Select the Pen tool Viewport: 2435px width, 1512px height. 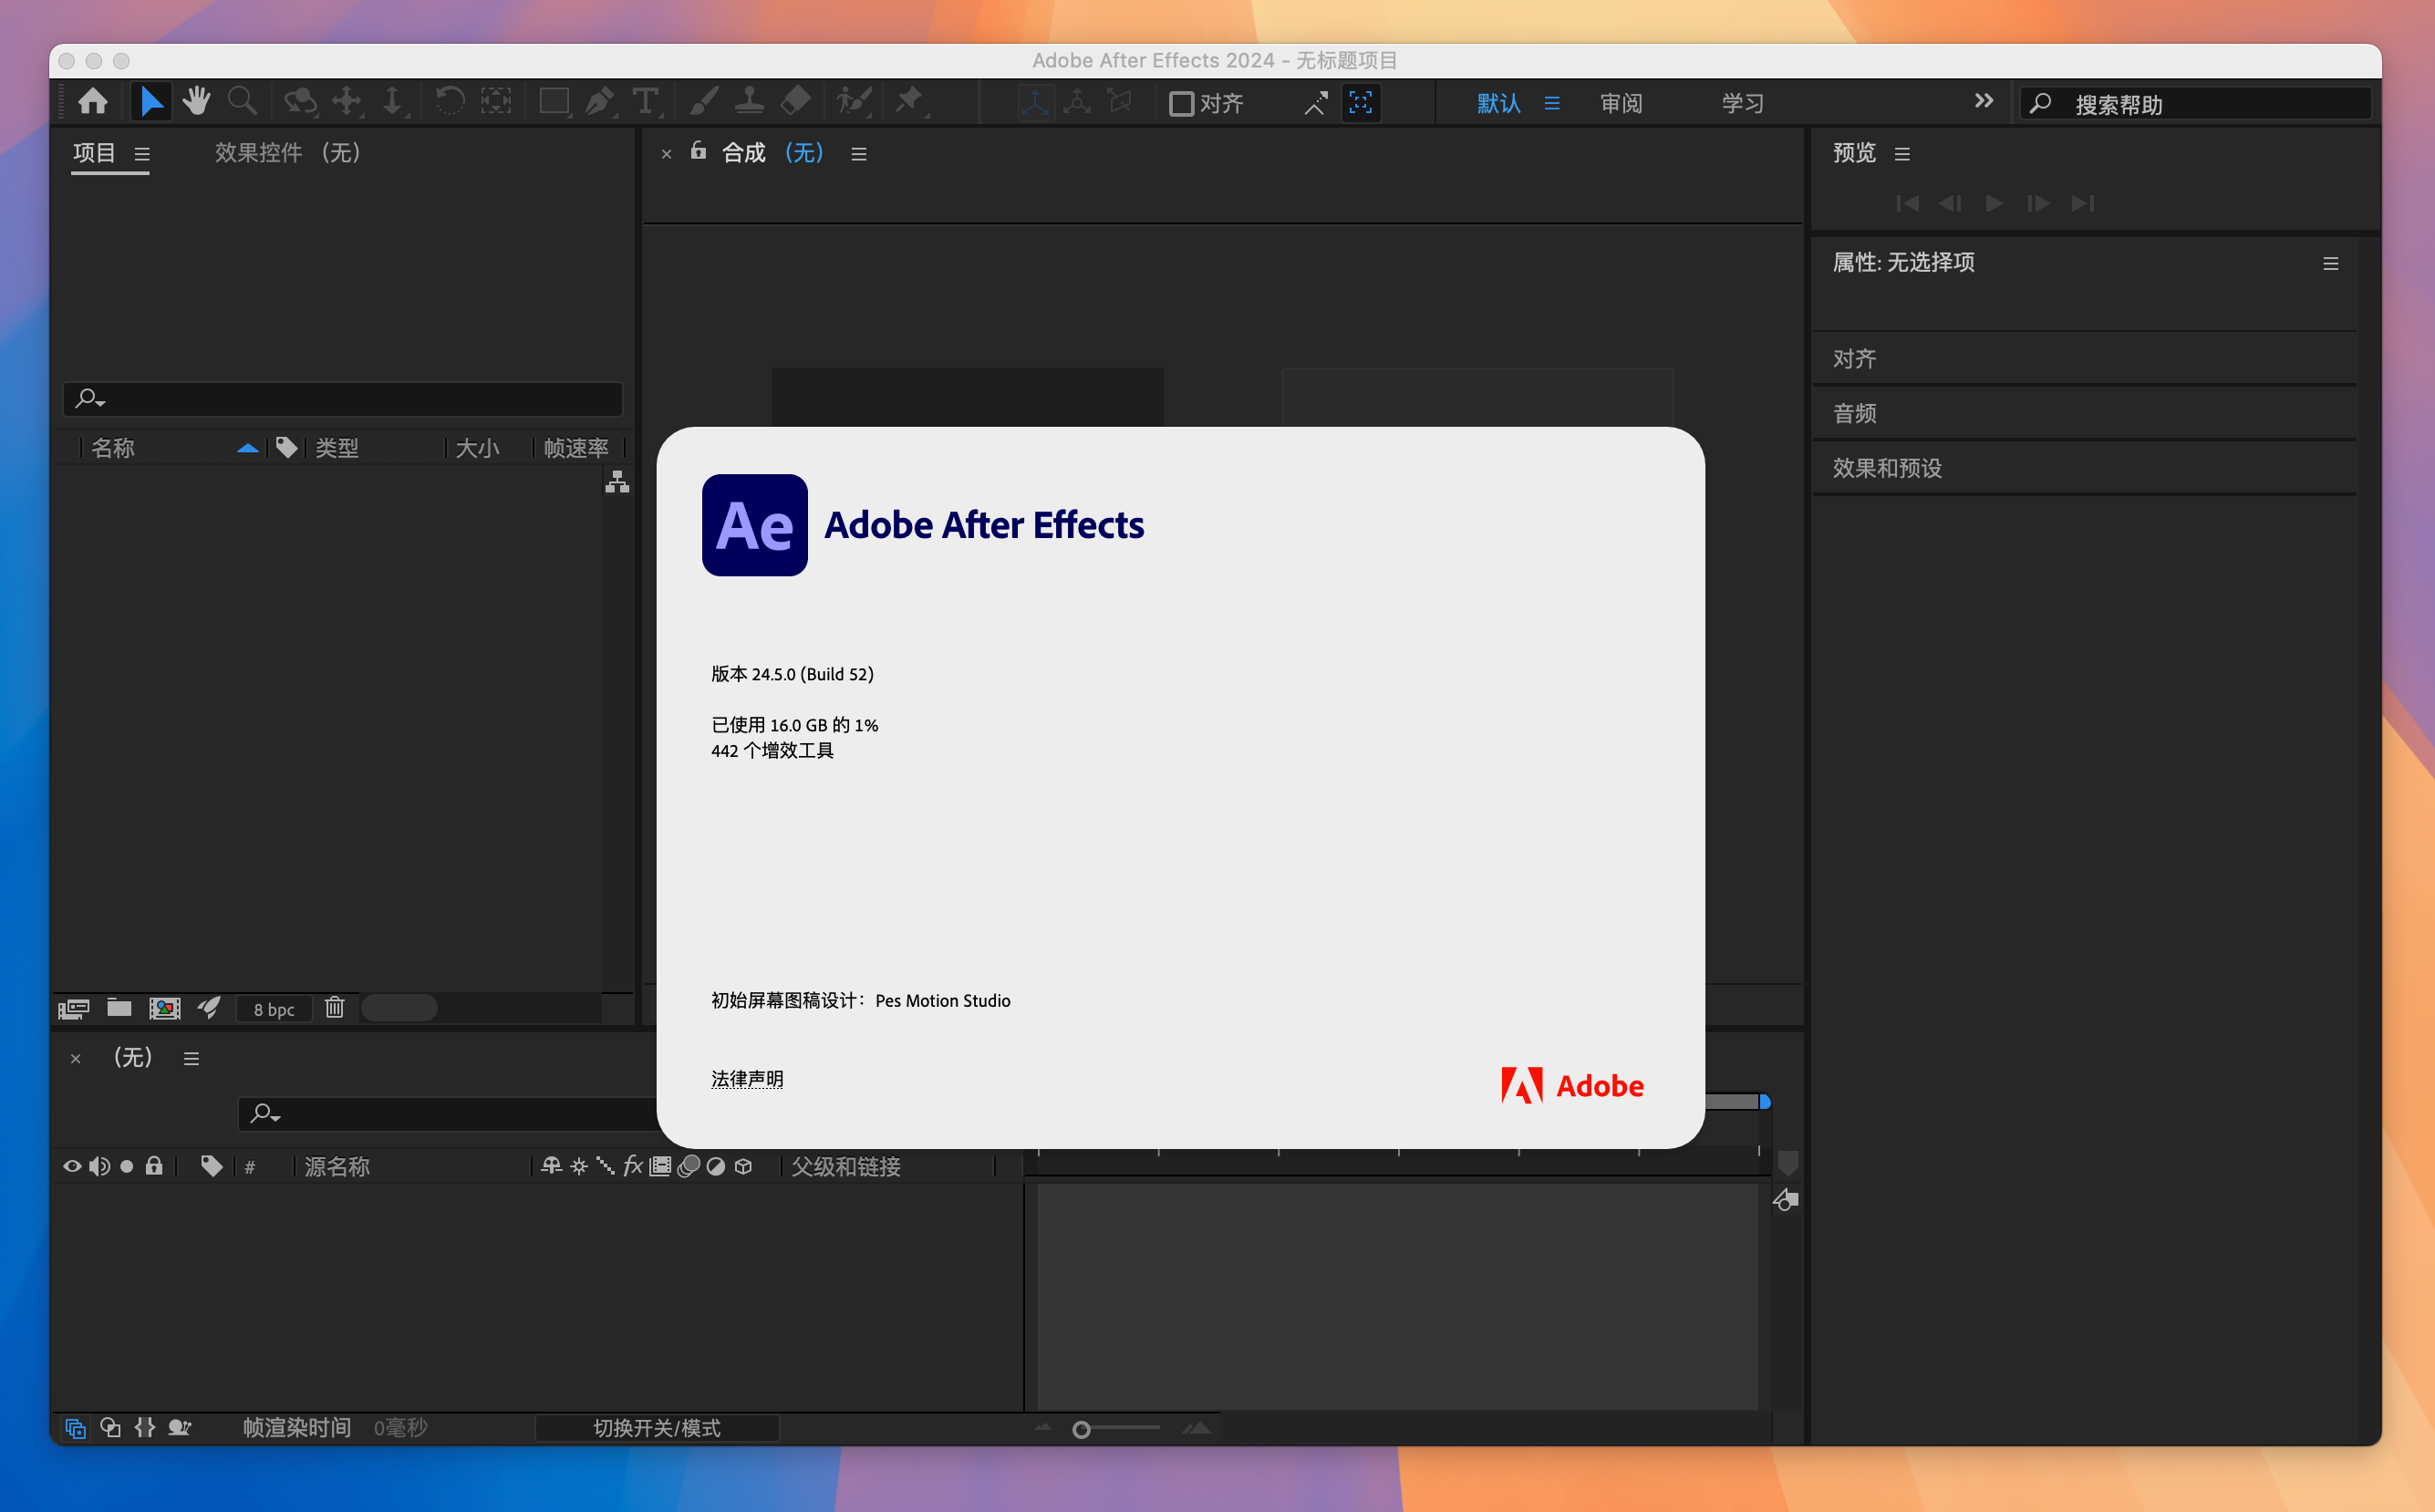coord(600,102)
